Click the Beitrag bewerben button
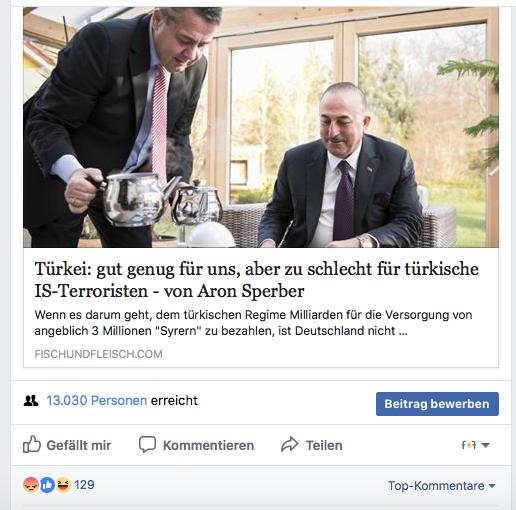The image size is (516, 510). point(437,404)
